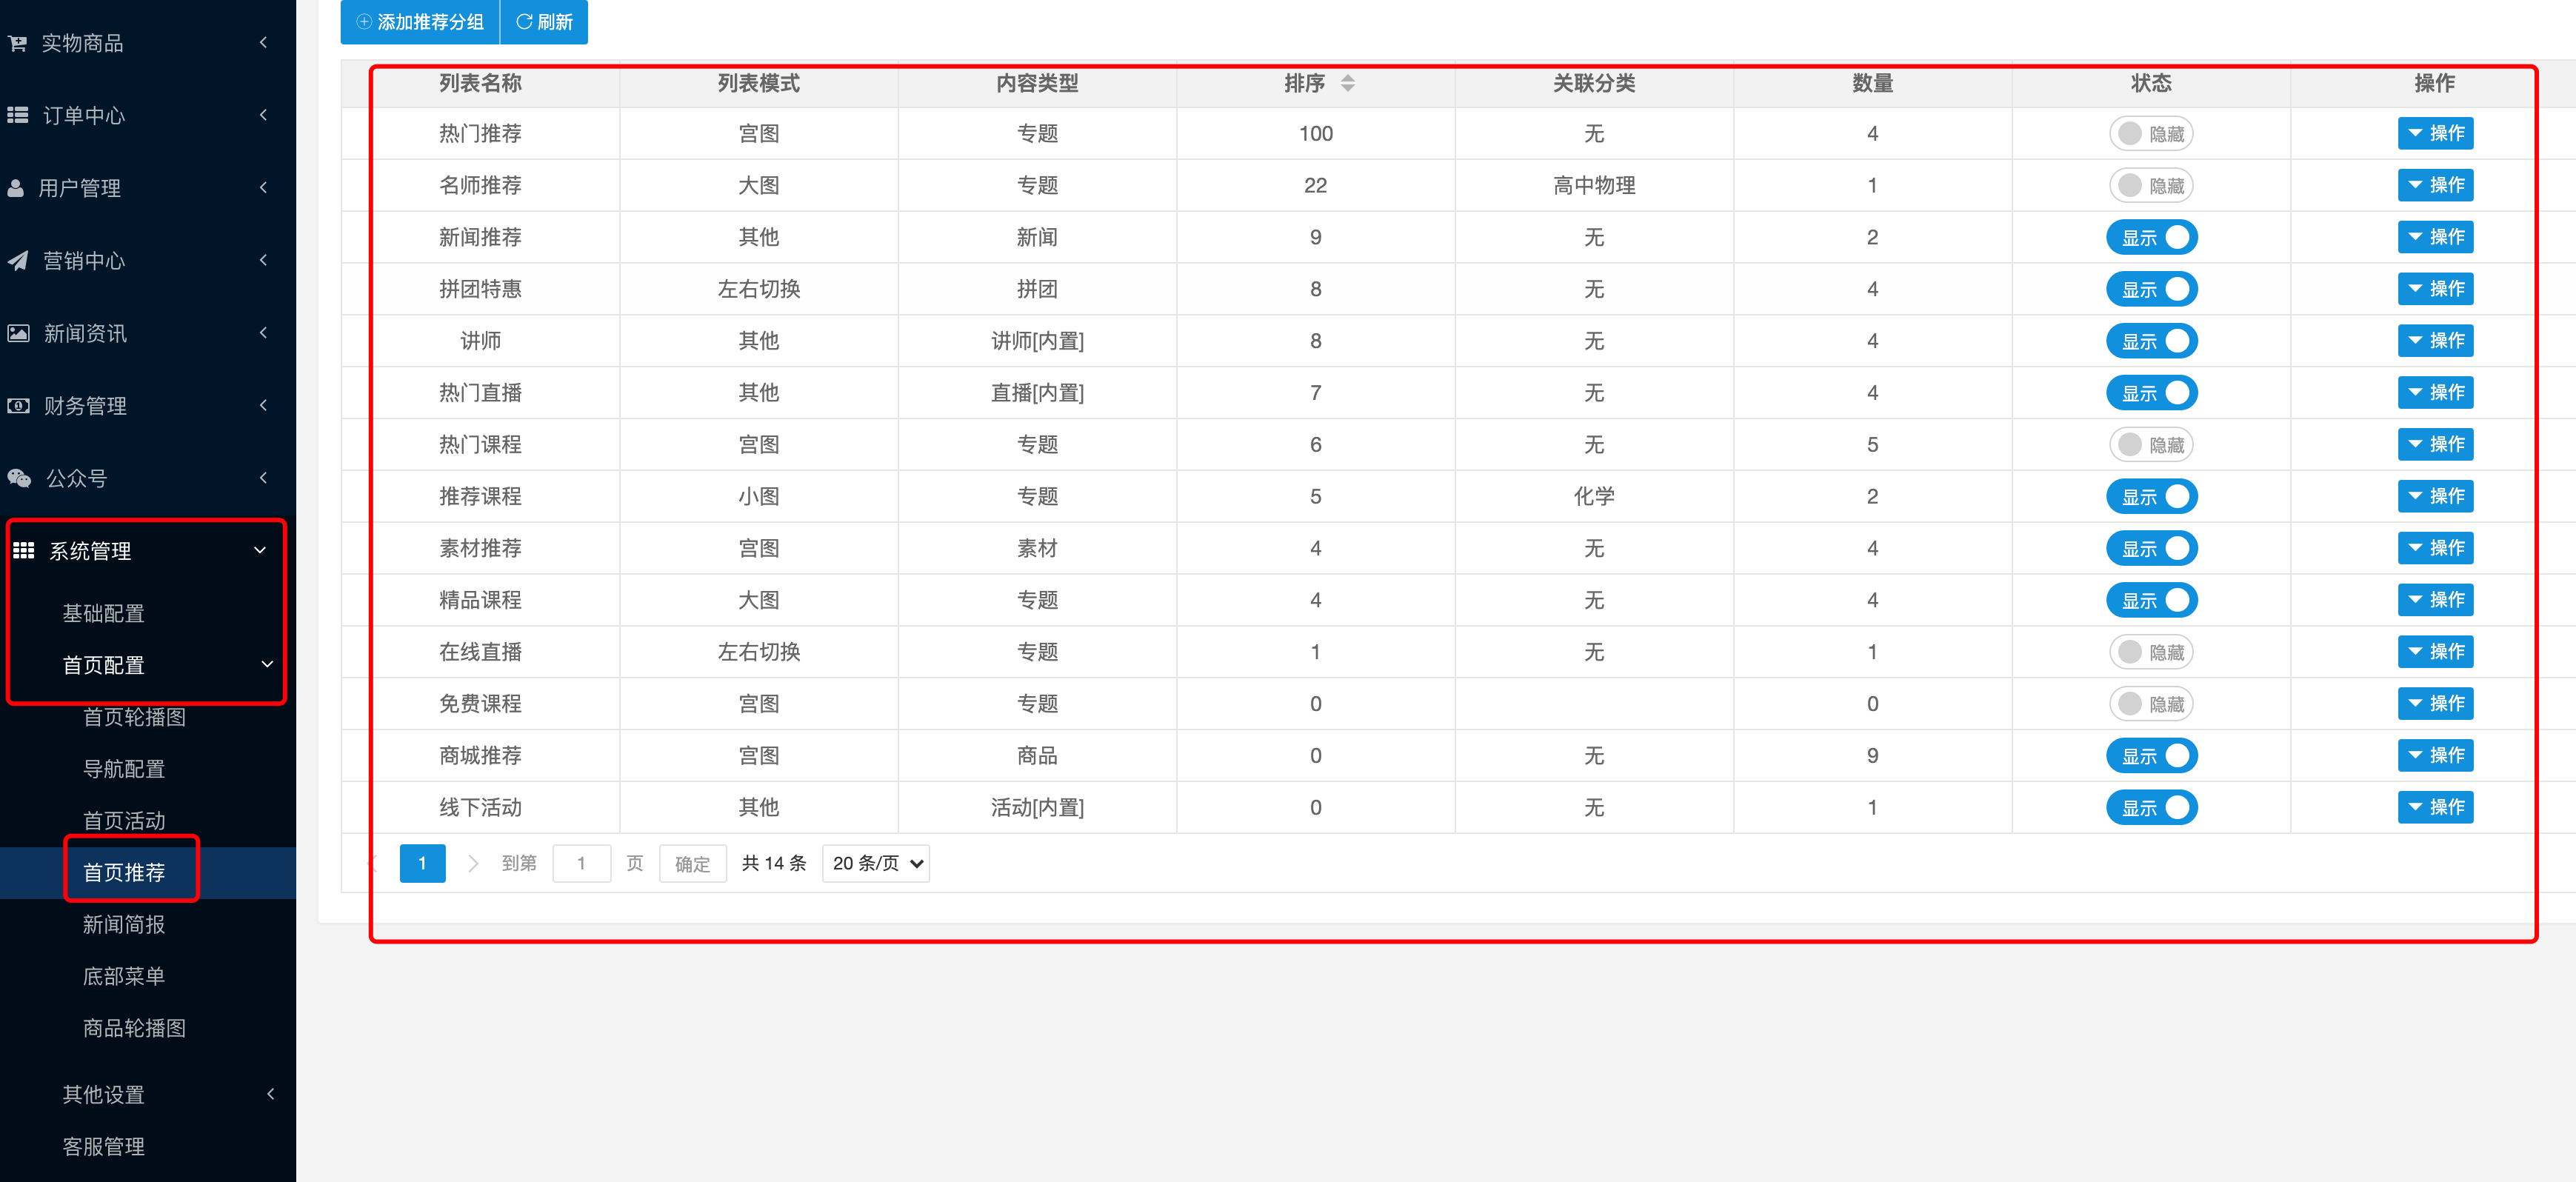This screenshot has width=2576, height=1182.
Task: Collapse the 首页配置 submenu
Action: 148,665
